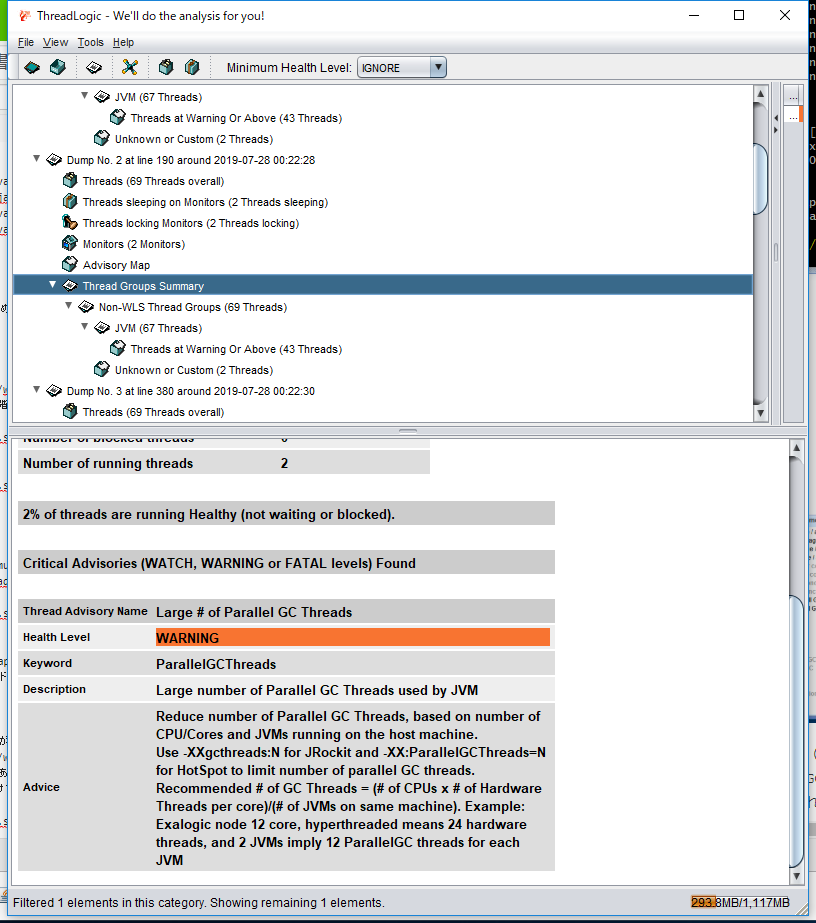Click the details pane scrollbar up arrow
Image resolution: width=816 pixels, height=923 pixels.
(796, 447)
